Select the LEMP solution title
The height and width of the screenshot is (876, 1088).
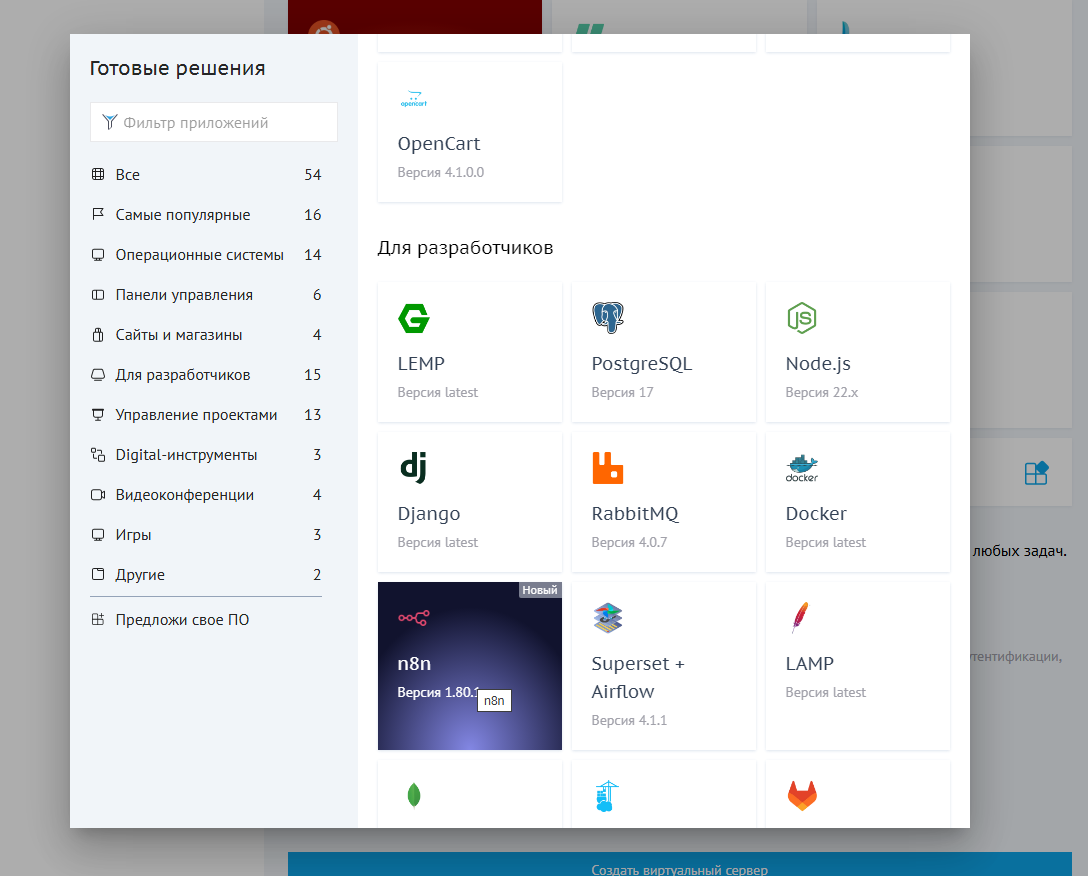point(421,364)
